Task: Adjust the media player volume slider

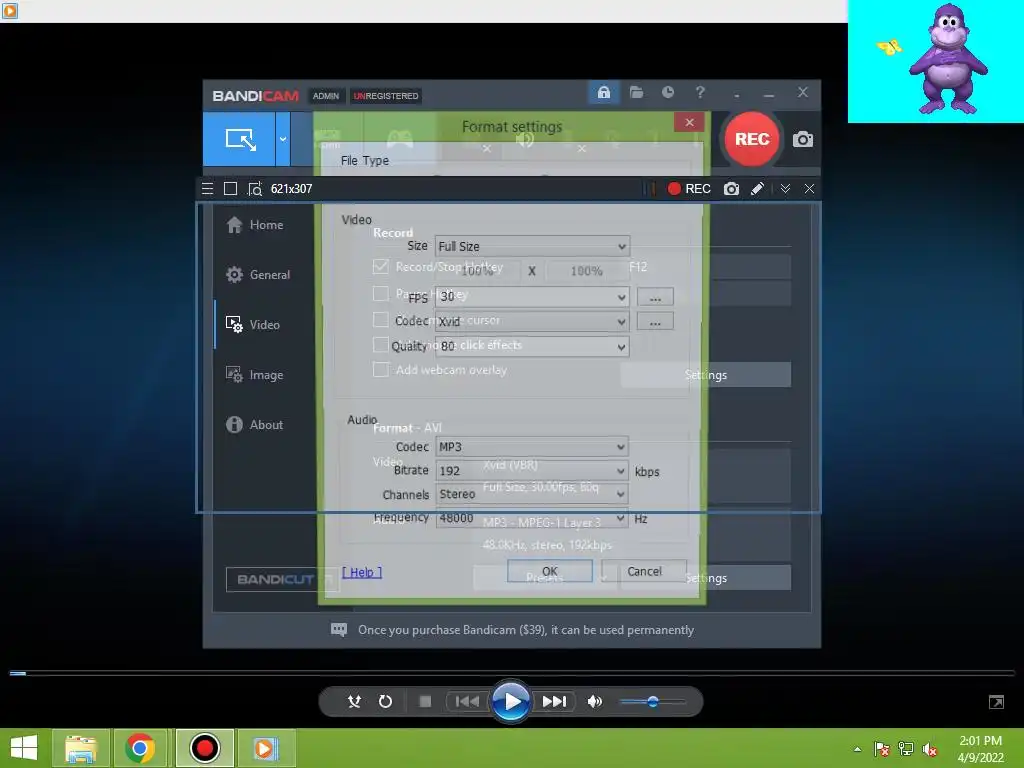Action: point(652,702)
